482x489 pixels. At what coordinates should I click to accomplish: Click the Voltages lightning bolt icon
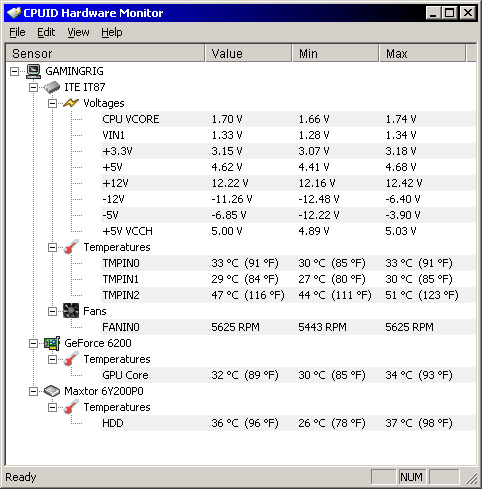click(x=71, y=103)
